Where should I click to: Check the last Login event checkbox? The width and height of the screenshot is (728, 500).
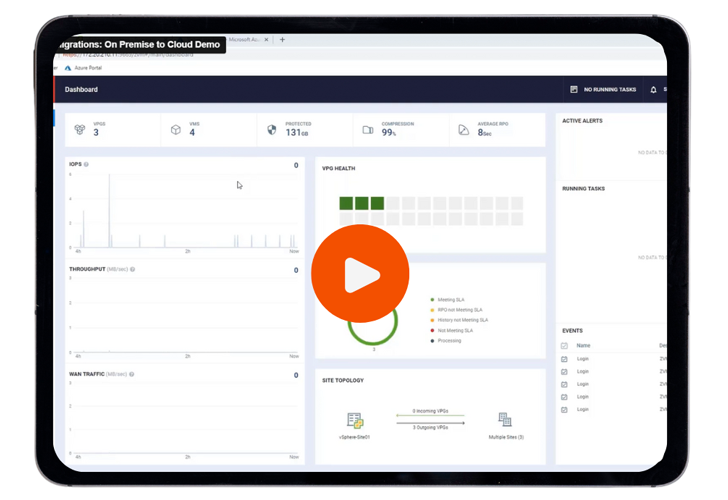click(x=565, y=410)
